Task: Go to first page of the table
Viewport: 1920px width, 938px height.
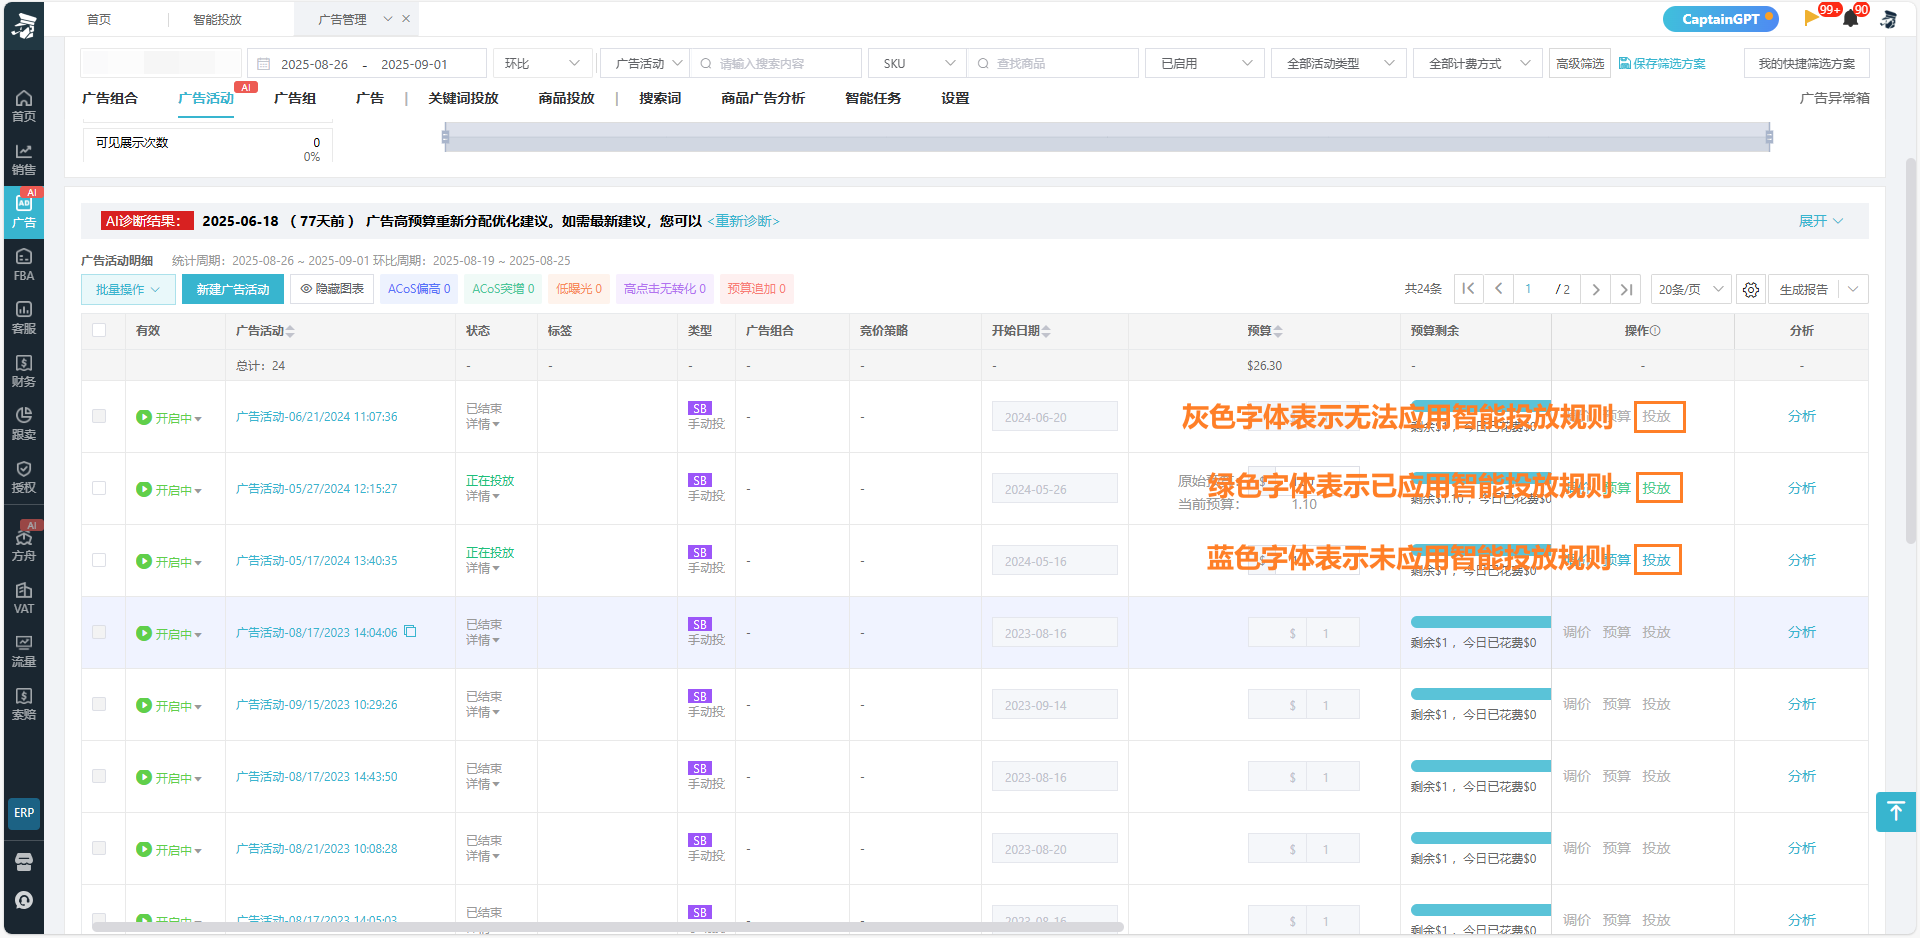Action: [1468, 289]
